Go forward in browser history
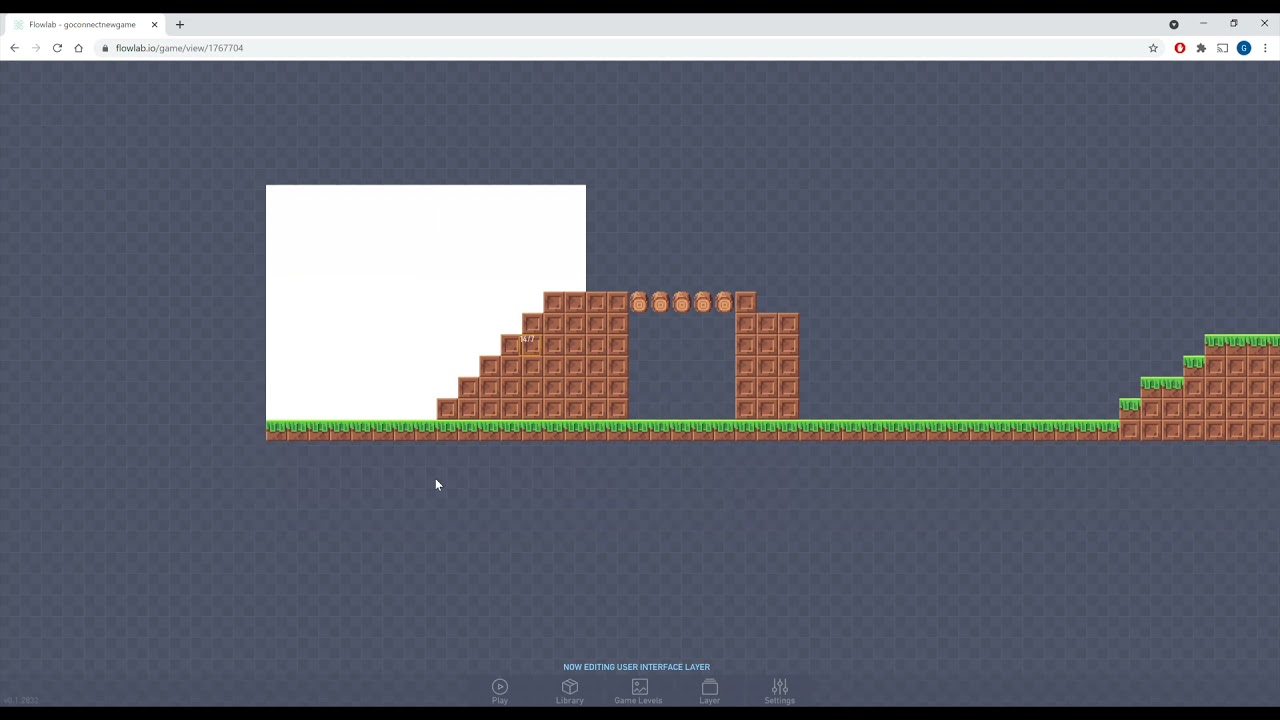The image size is (1280, 720). point(36,48)
